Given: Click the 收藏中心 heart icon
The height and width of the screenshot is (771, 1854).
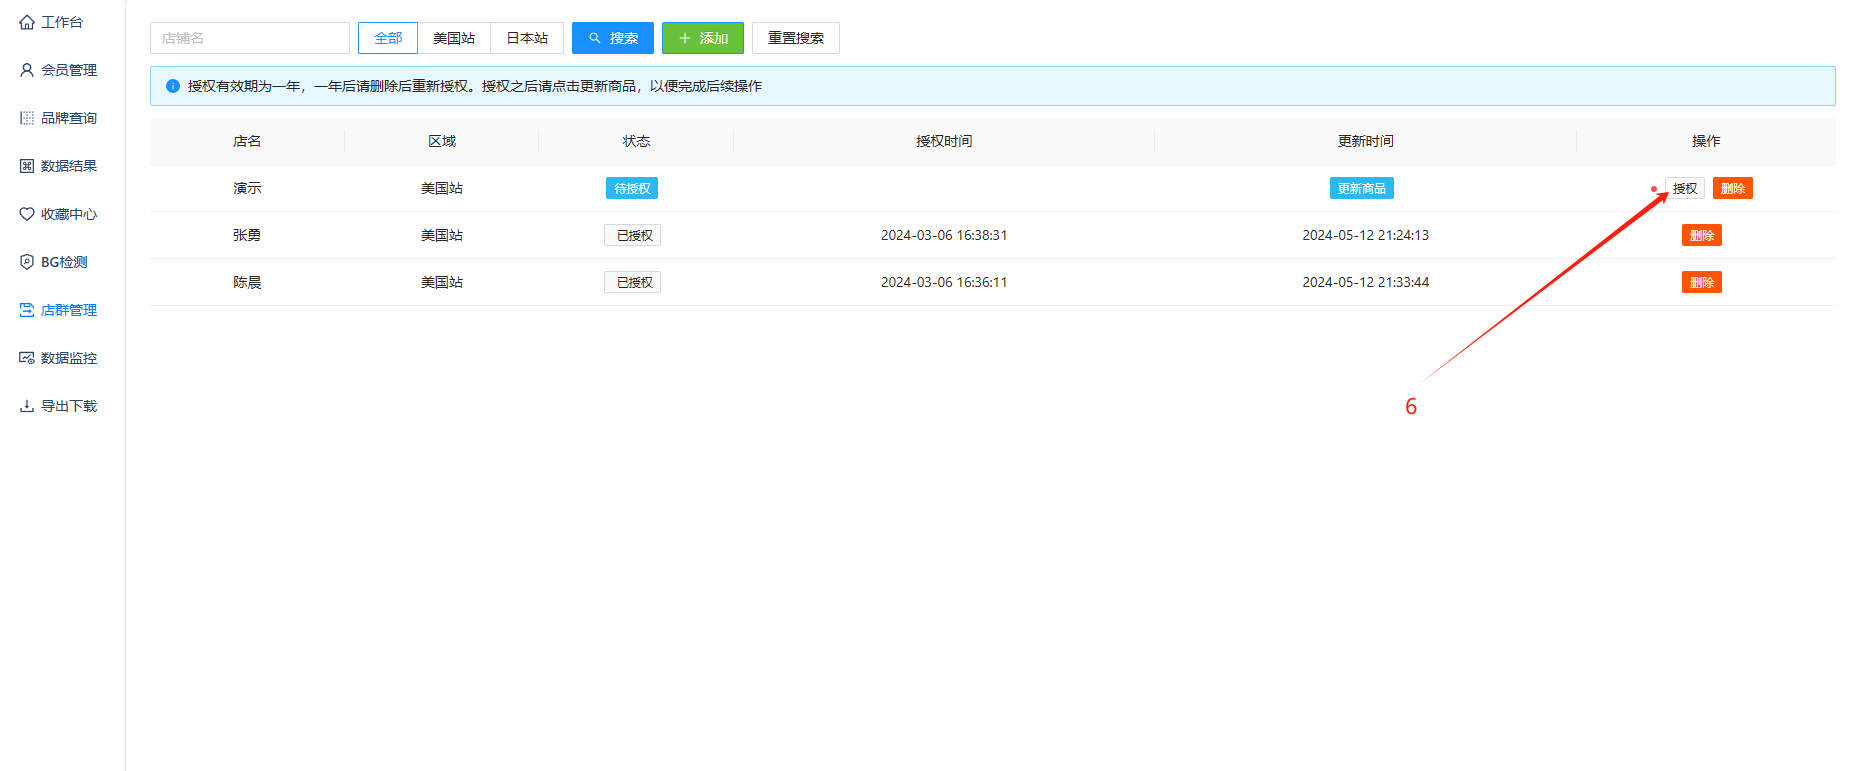Looking at the screenshot, I should tap(27, 214).
